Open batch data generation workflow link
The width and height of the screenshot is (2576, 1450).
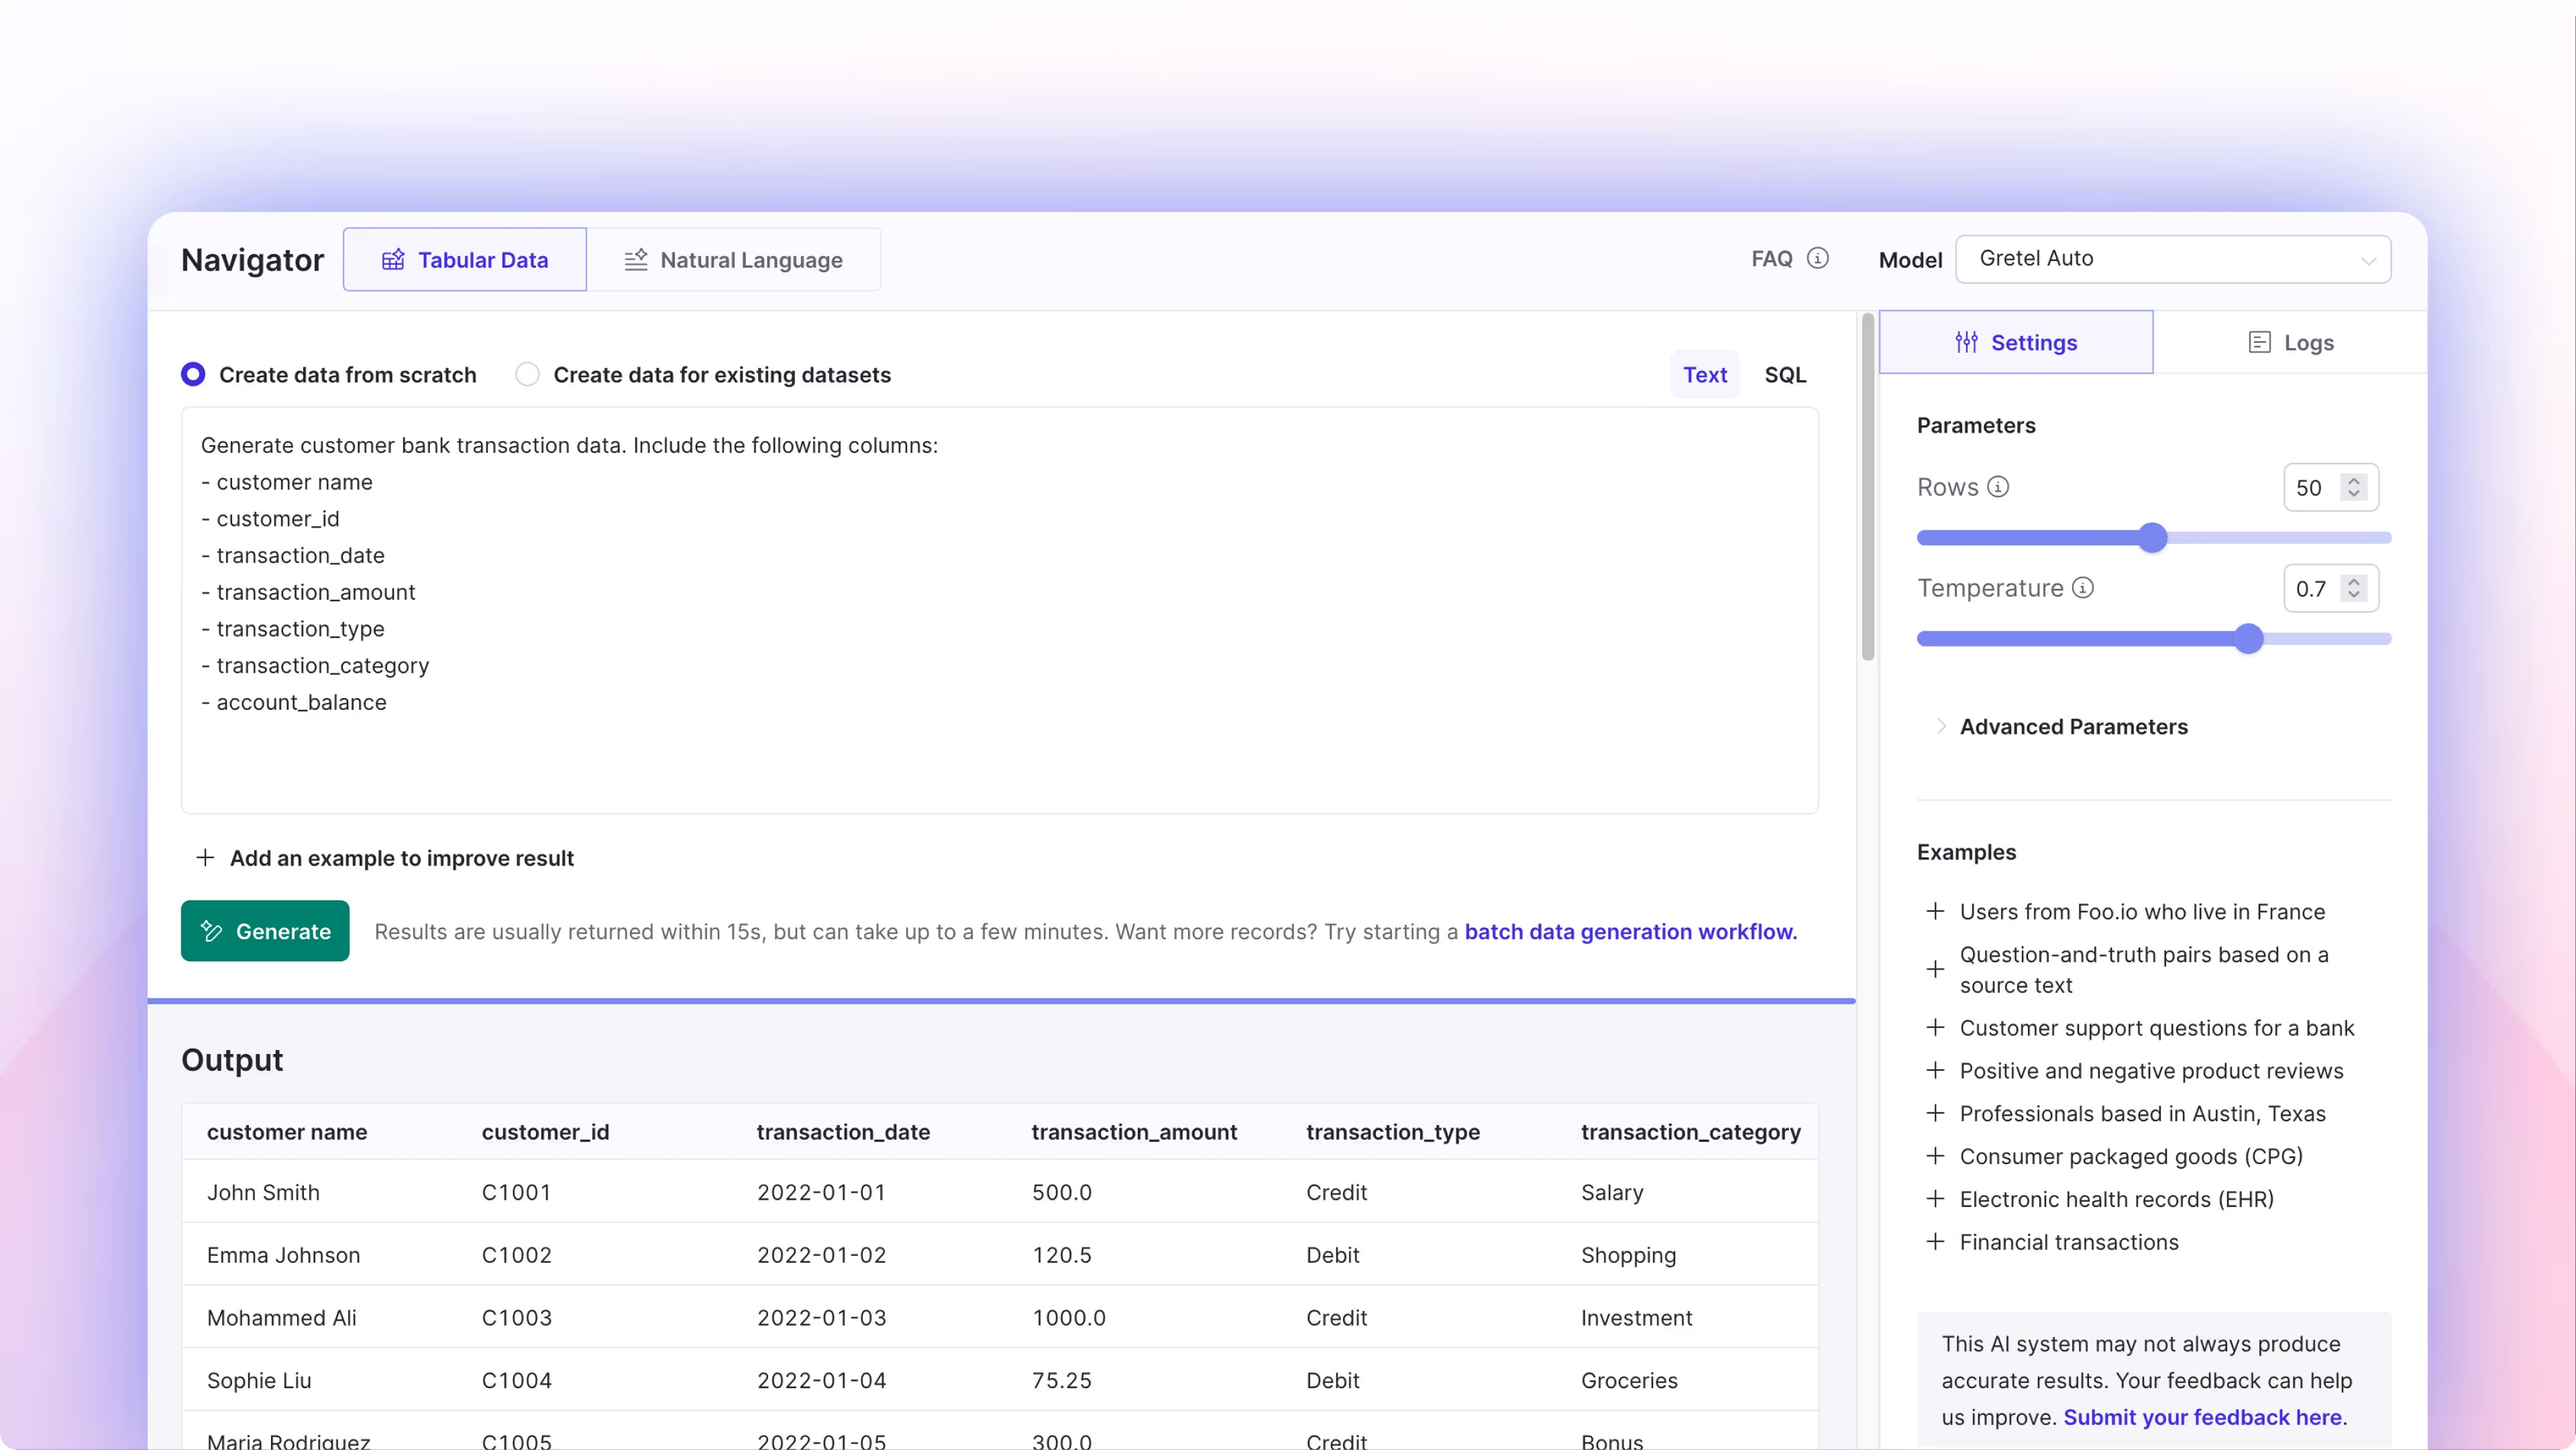(x=1630, y=932)
